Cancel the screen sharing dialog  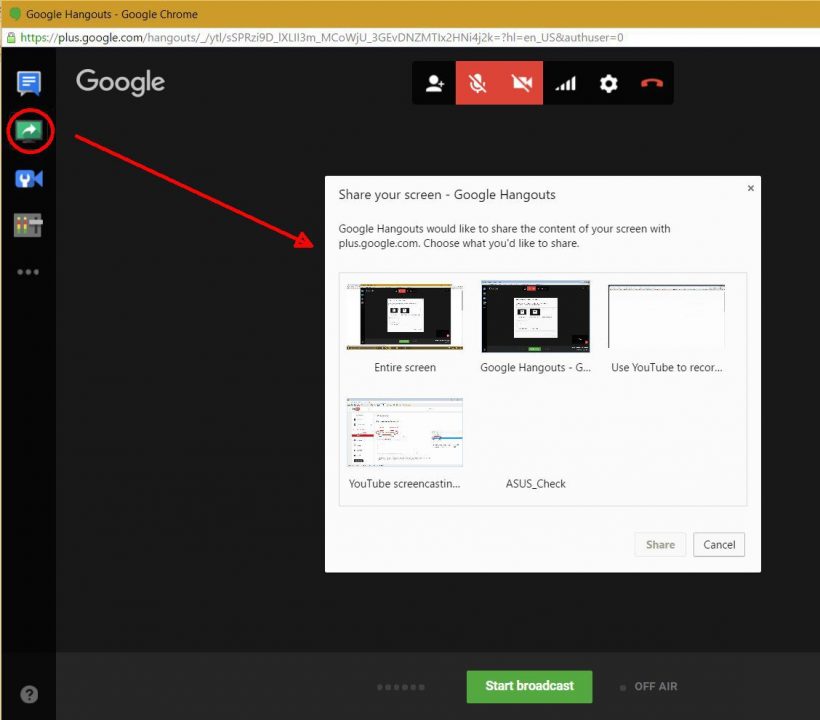pos(718,544)
